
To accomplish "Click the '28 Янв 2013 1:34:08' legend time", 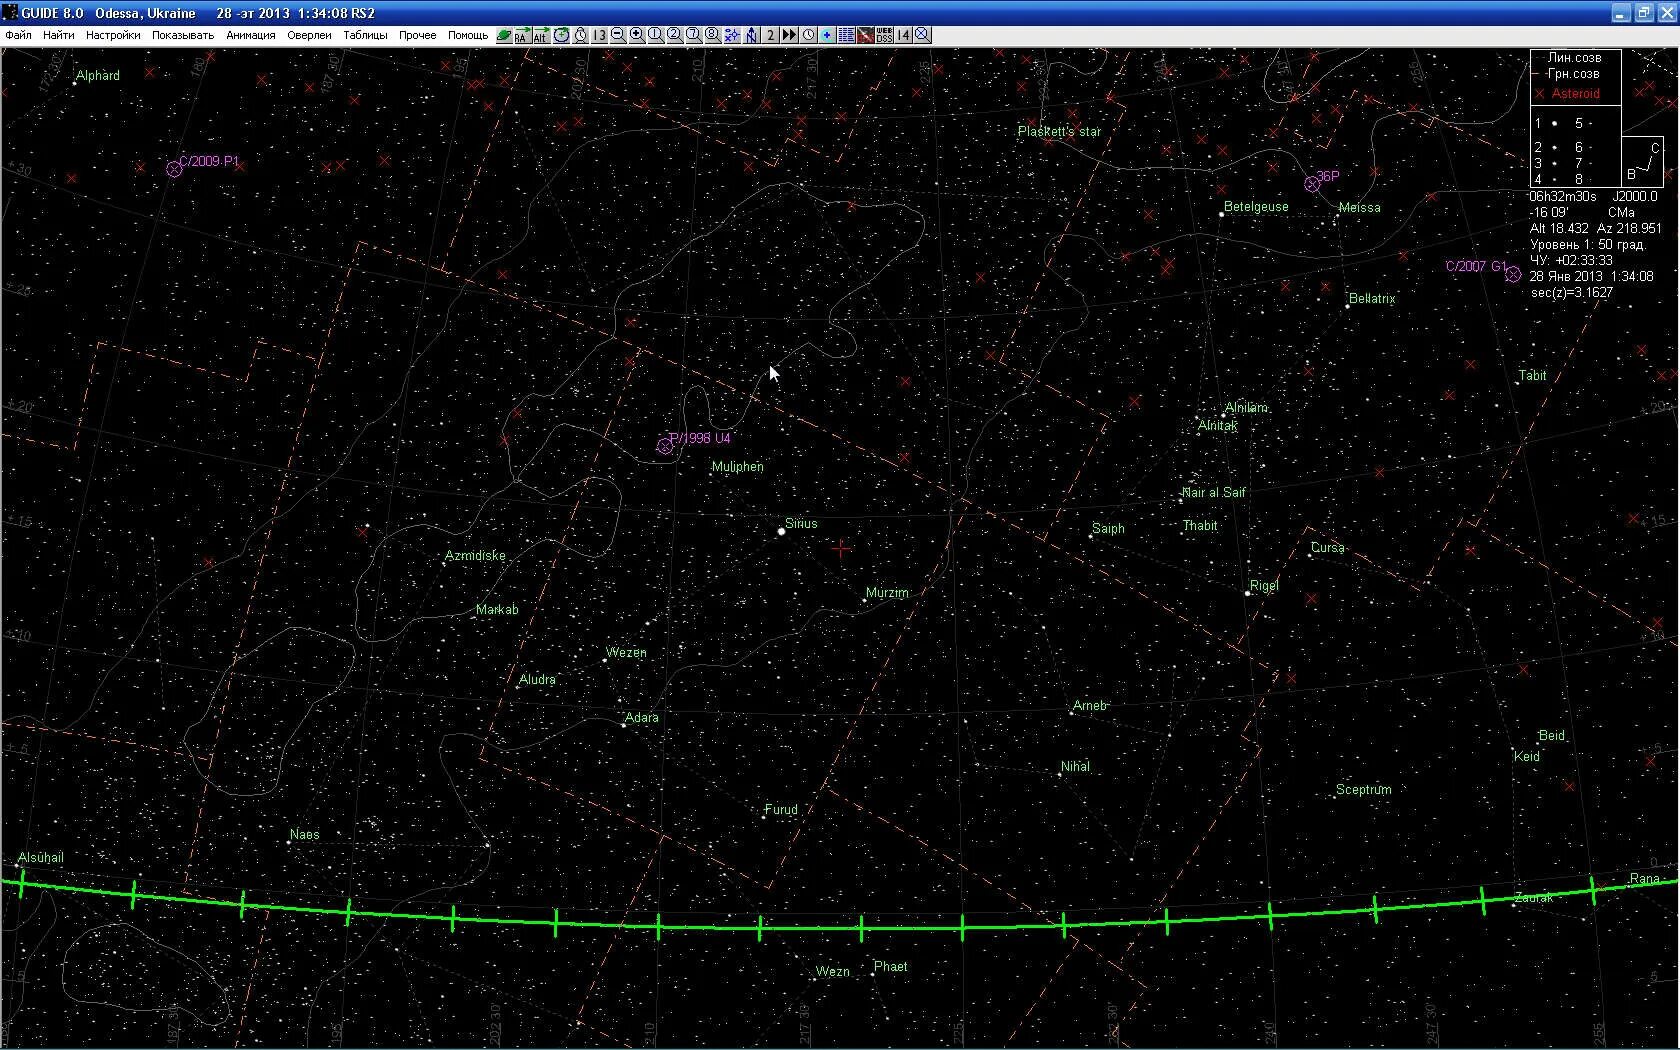I will (1591, 277).
